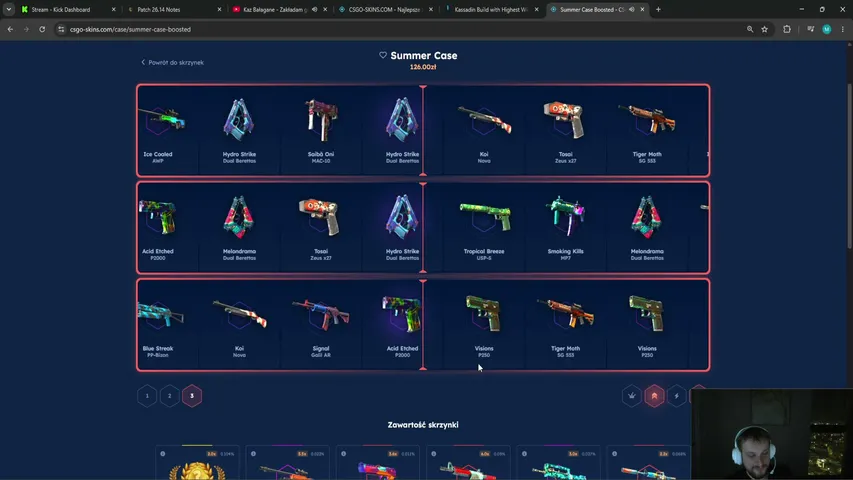This screenshot has width=853, height=480.
Task: Click the Saibā Oni MAC-10 skin card
Action: click(x=321, y=131)
